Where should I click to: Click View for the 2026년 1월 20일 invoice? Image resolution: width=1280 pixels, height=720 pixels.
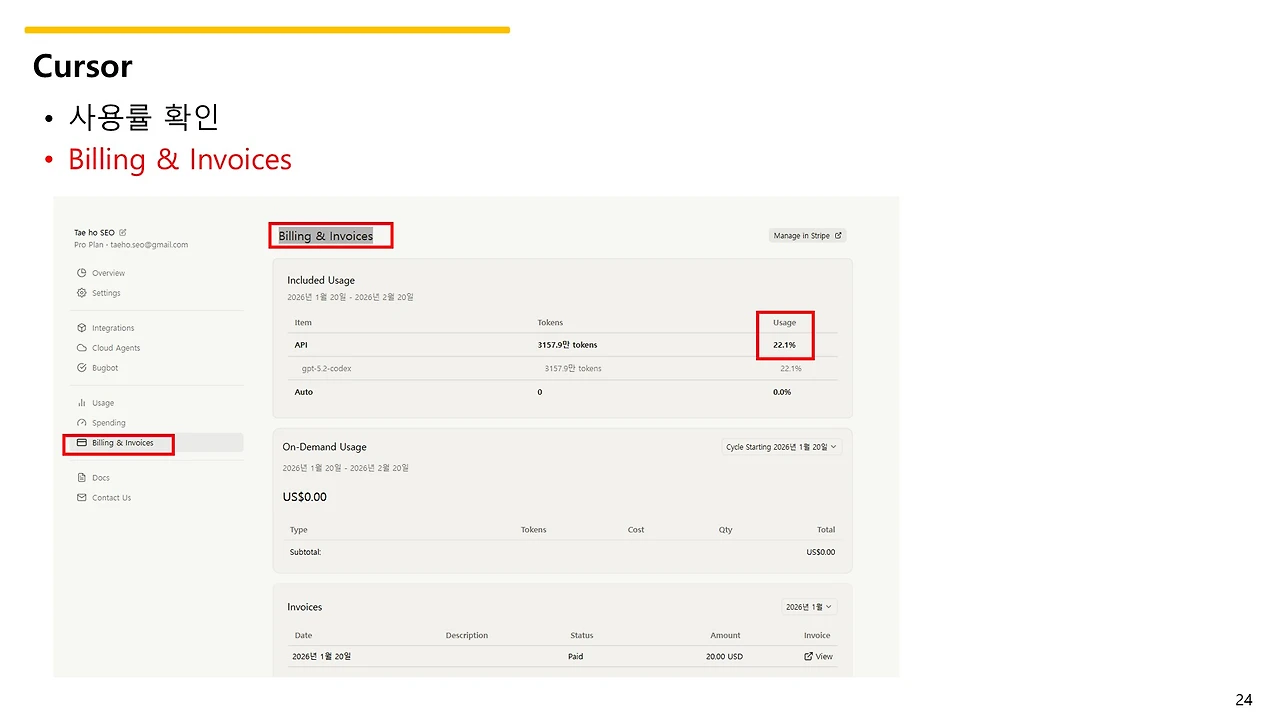pyautogui.click(x=818, y=657)
